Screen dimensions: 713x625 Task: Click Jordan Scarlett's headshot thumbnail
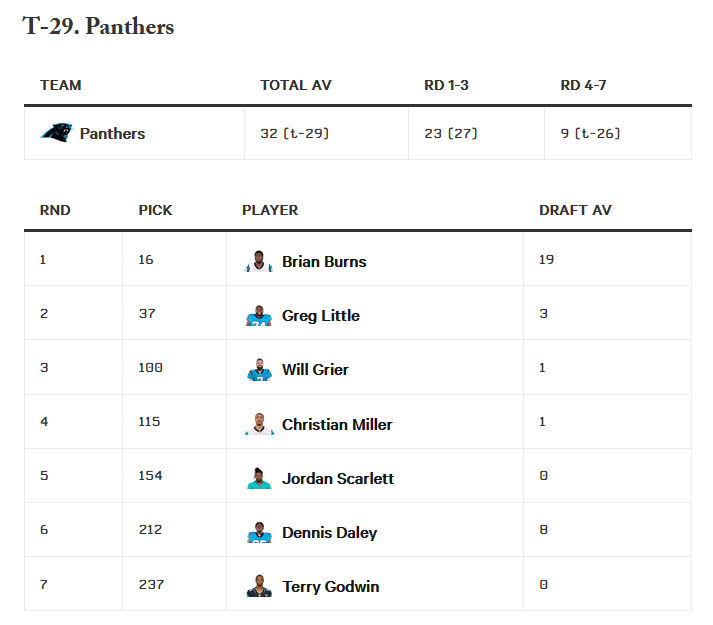(x=259, y=478)
